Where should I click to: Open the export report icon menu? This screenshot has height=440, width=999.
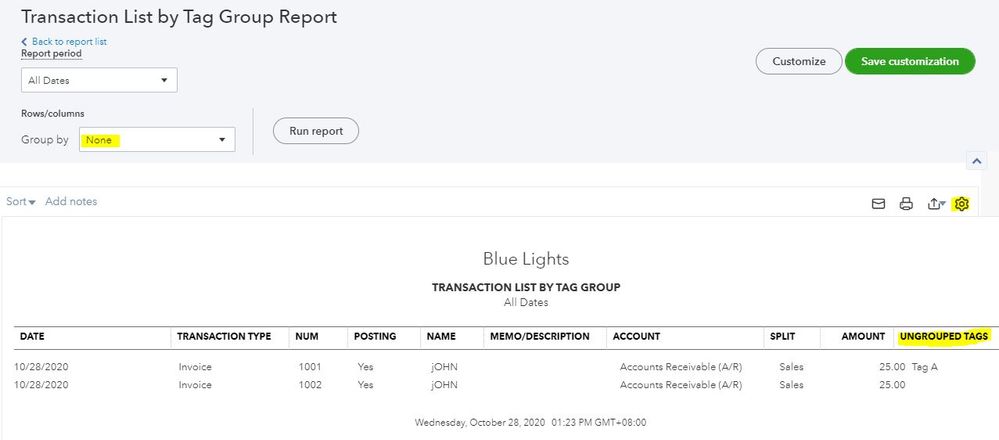pyautogui.click(x=935, y=204)
